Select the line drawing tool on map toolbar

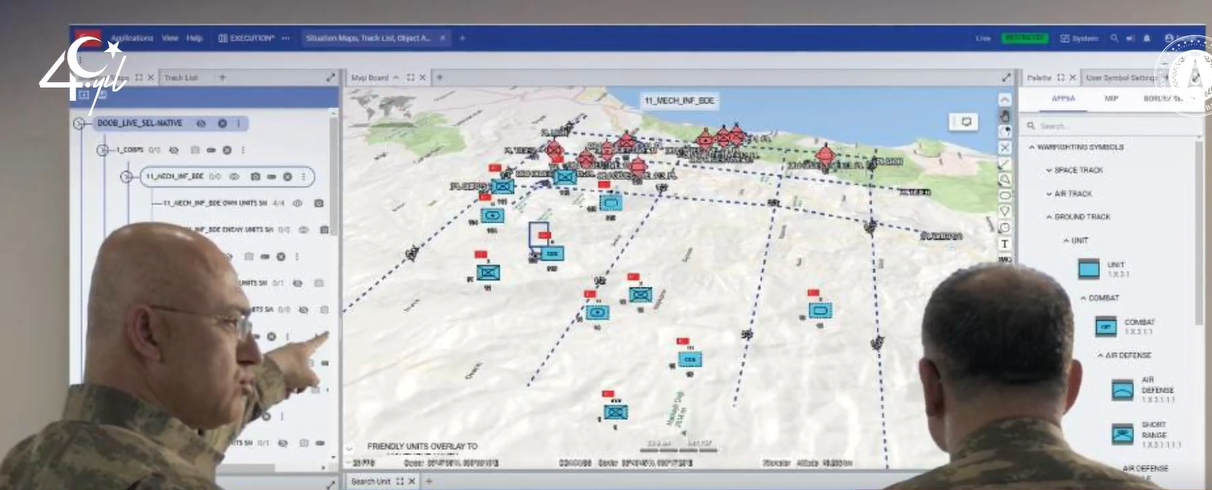(1005, 163)
